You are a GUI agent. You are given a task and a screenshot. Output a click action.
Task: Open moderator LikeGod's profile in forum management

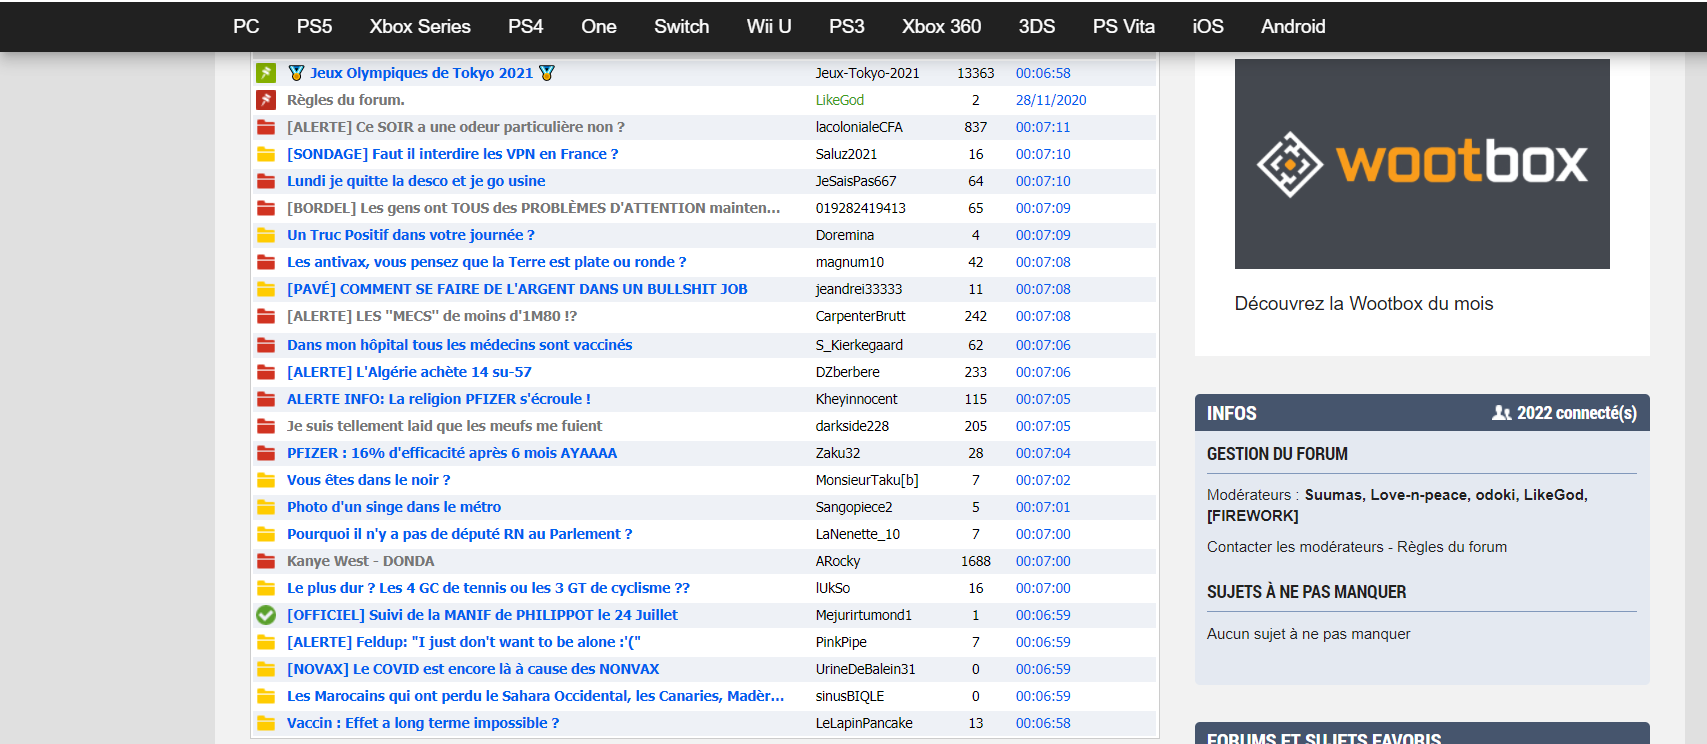click(x=1553, y=495)
